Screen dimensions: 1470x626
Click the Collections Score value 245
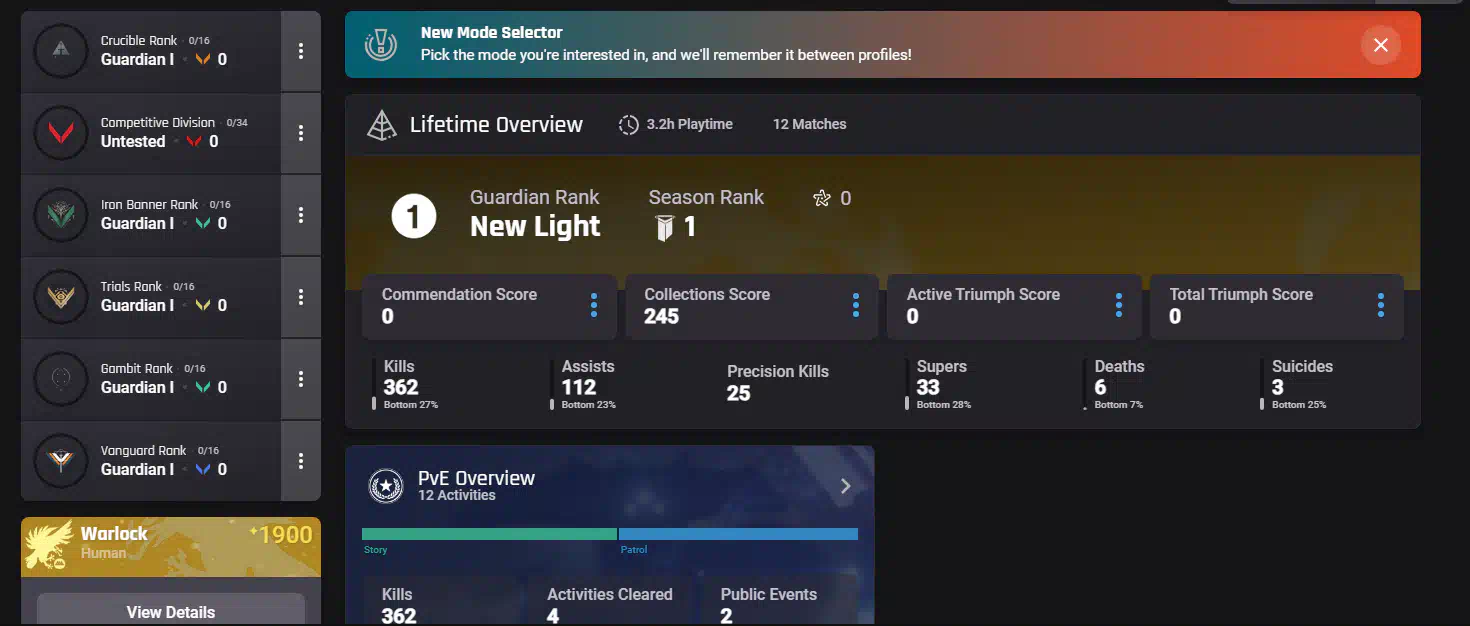point(661,317)
